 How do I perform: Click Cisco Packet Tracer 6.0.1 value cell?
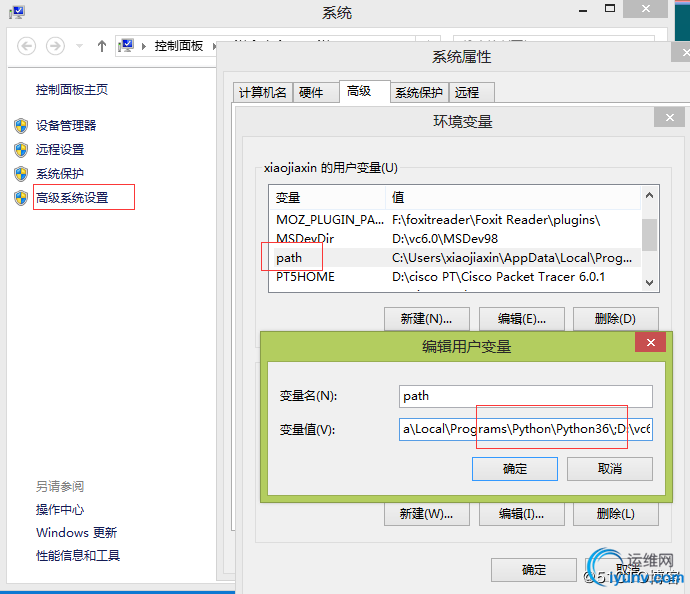point(498,277)
